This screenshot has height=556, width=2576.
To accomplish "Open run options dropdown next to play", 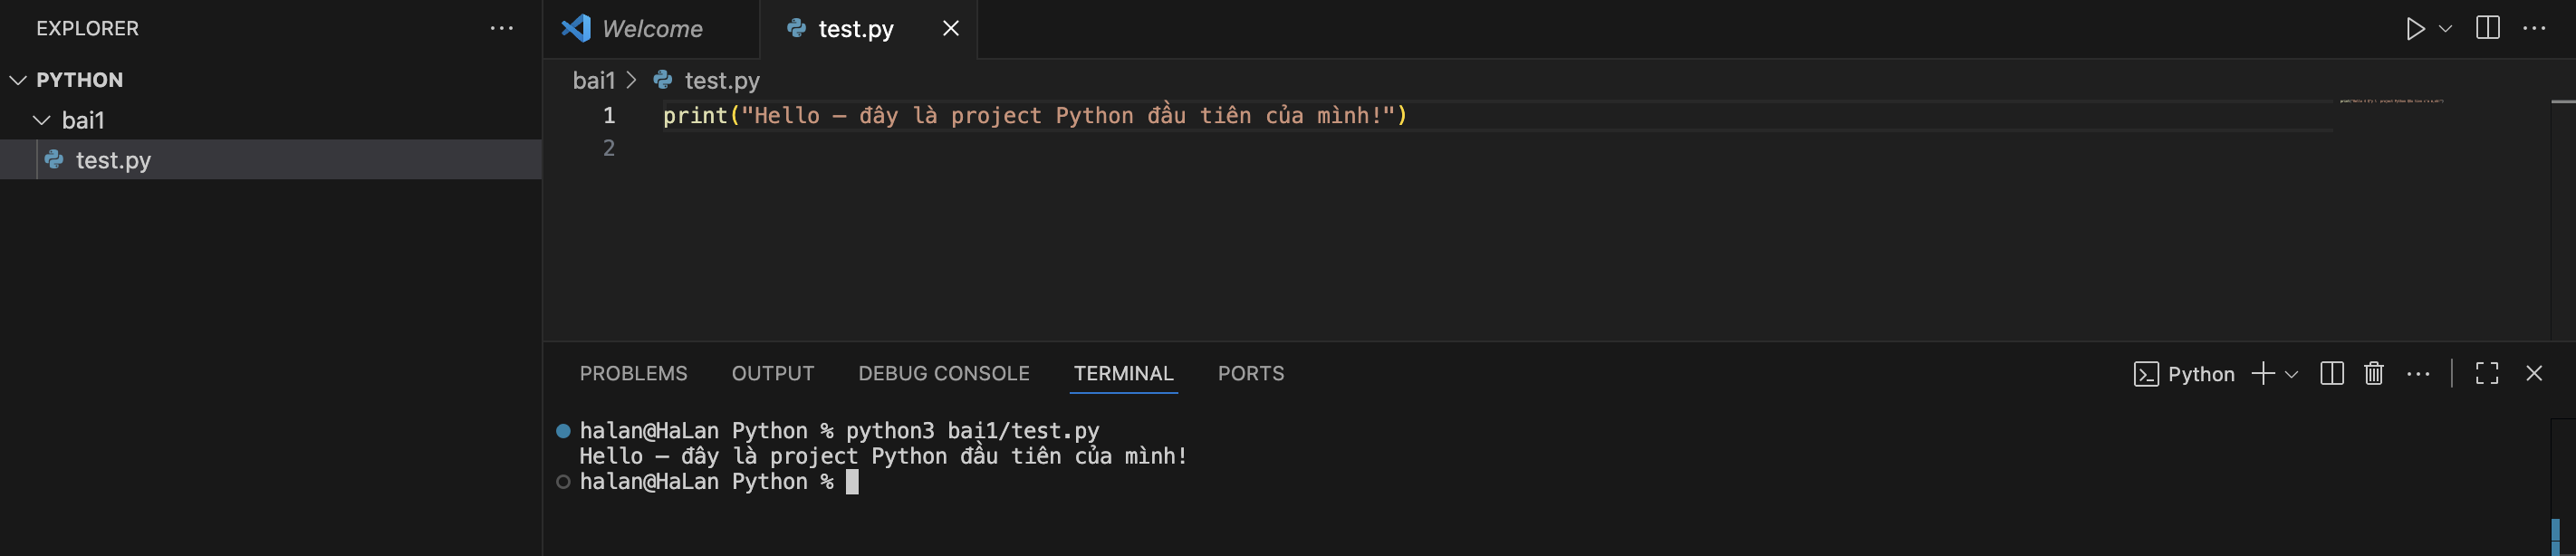I will pos(2445,29).
